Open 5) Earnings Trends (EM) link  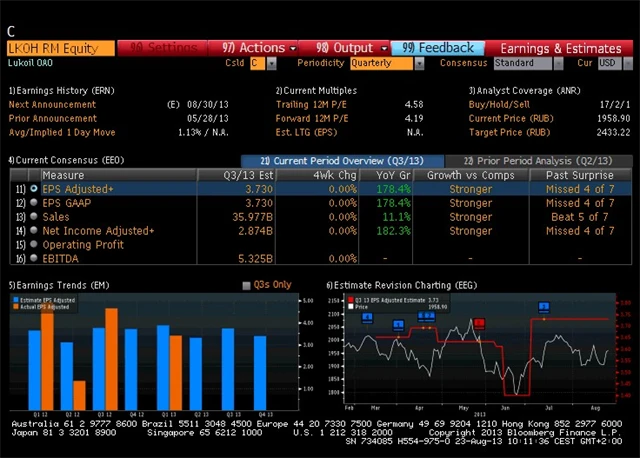click(x=59, y=285)
